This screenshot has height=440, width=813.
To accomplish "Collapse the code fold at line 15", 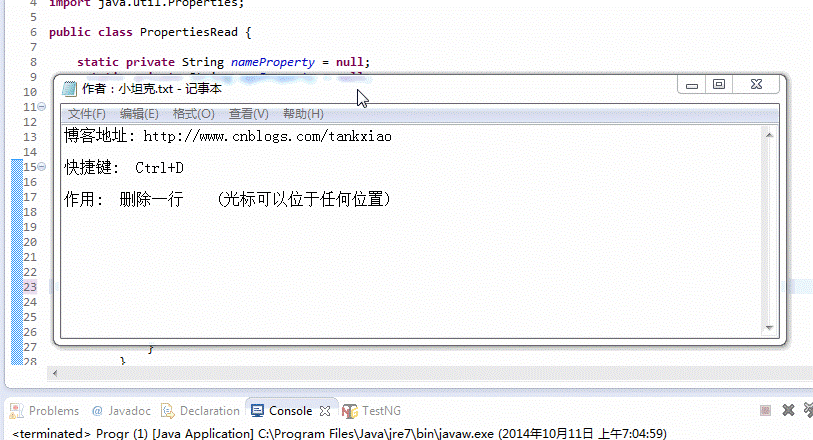I will point(41,167).
